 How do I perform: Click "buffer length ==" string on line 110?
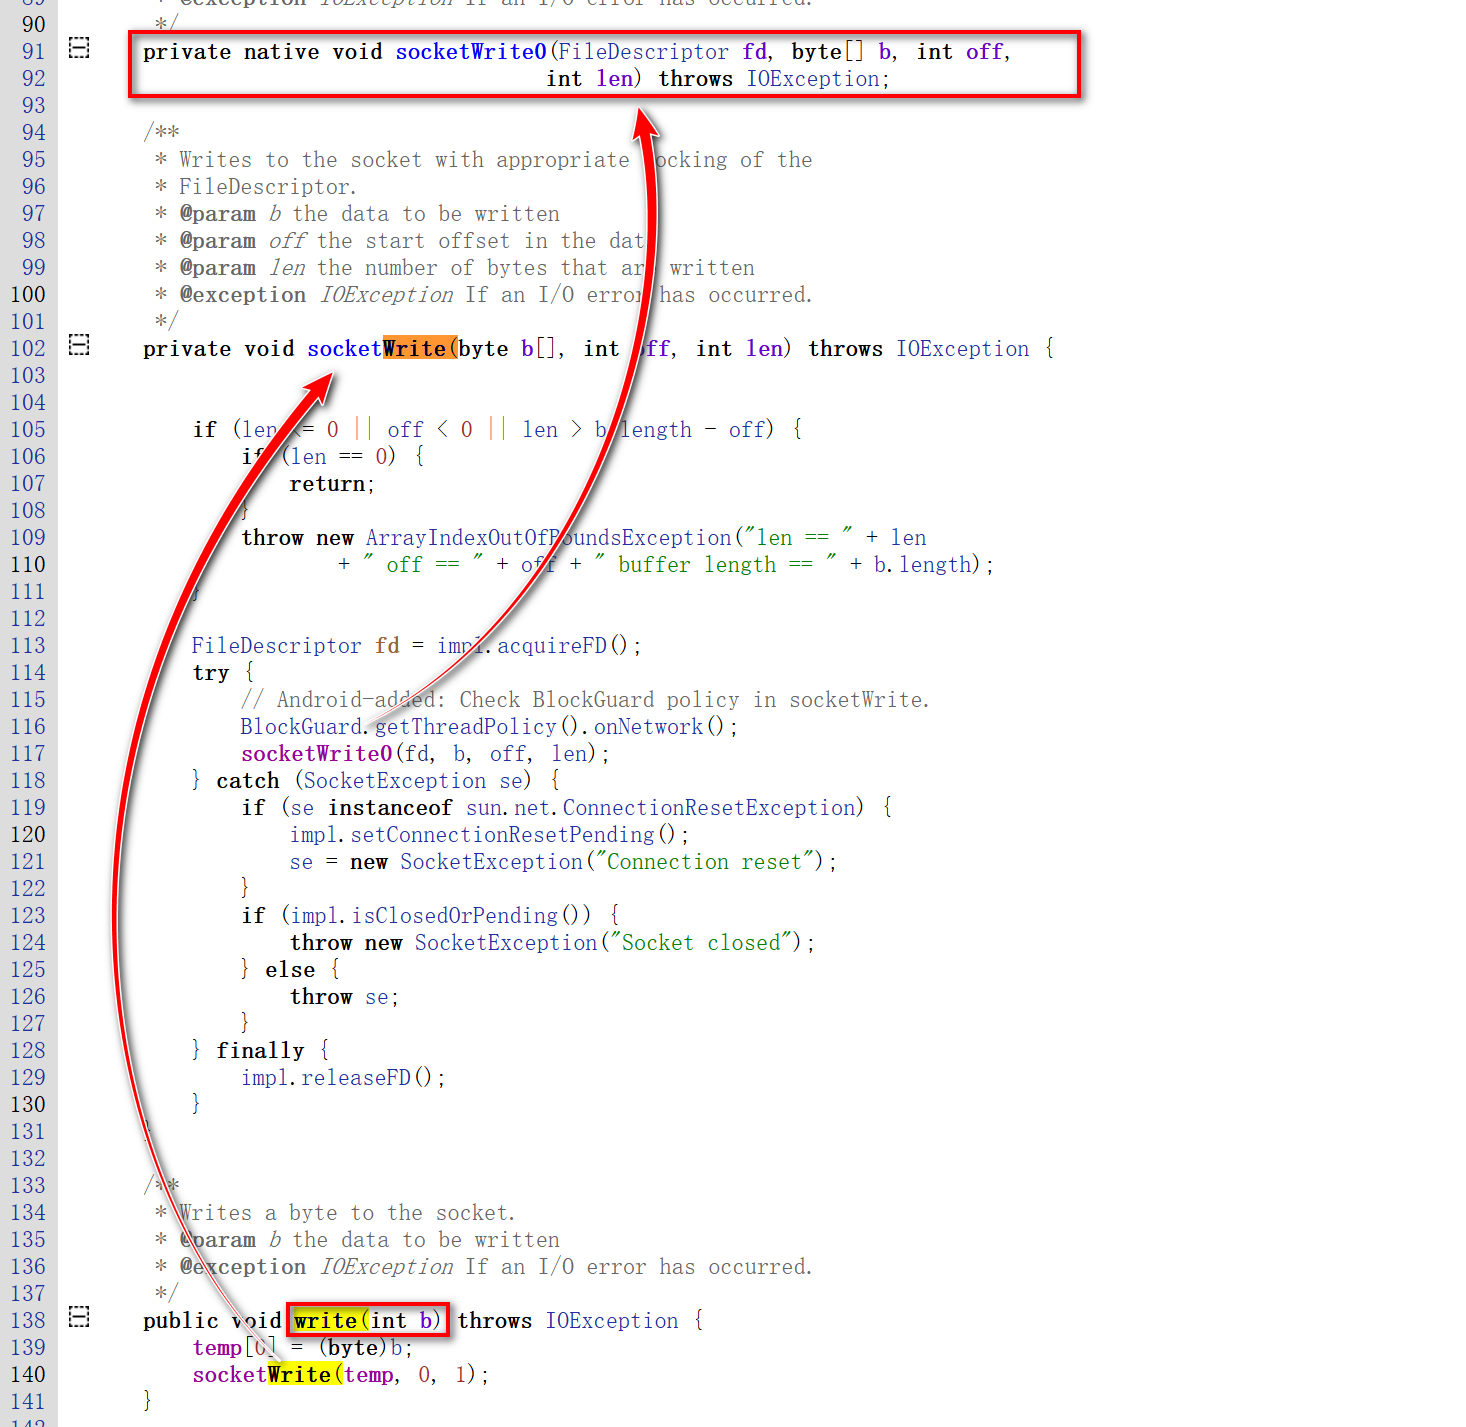716,564
